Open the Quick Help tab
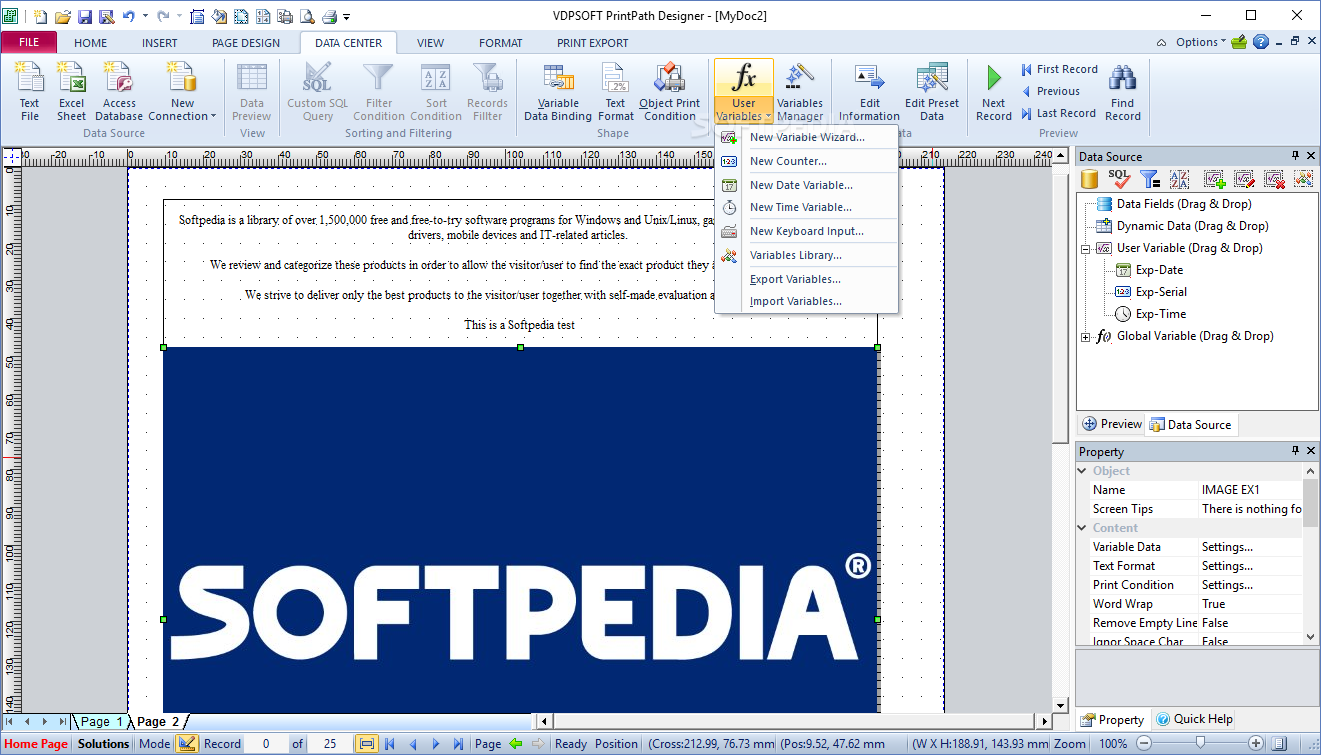This screenshot has width=1321, height=755. [x=1195, y=719]
